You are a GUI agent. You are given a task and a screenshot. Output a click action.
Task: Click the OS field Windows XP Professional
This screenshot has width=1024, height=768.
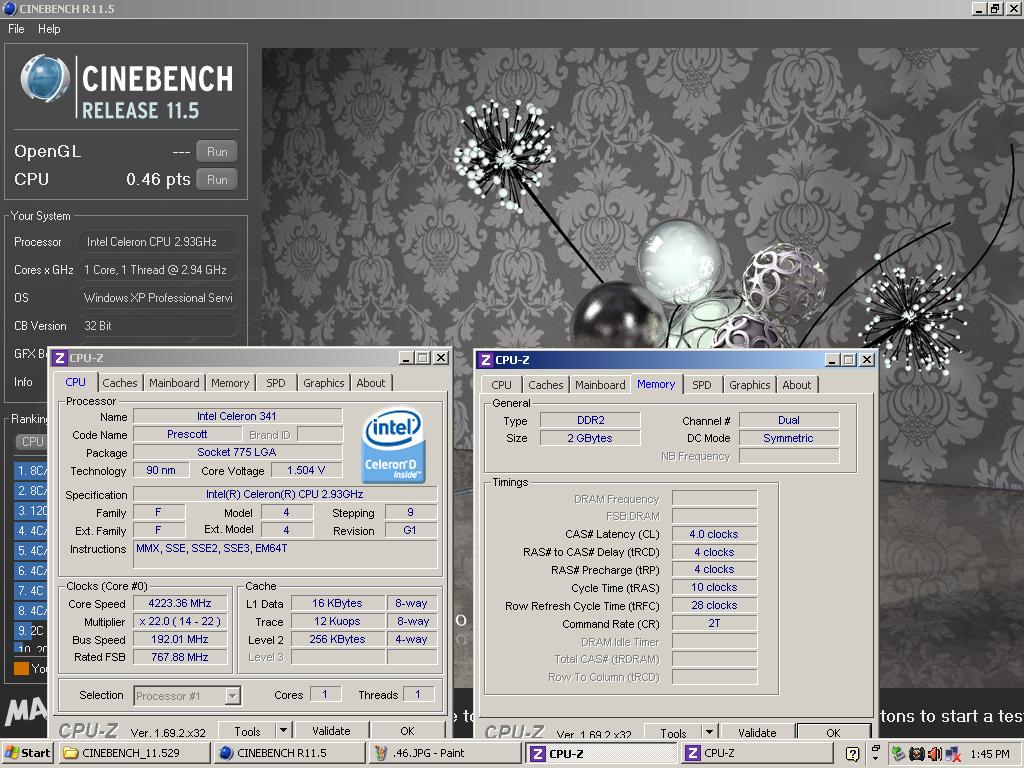157,297
